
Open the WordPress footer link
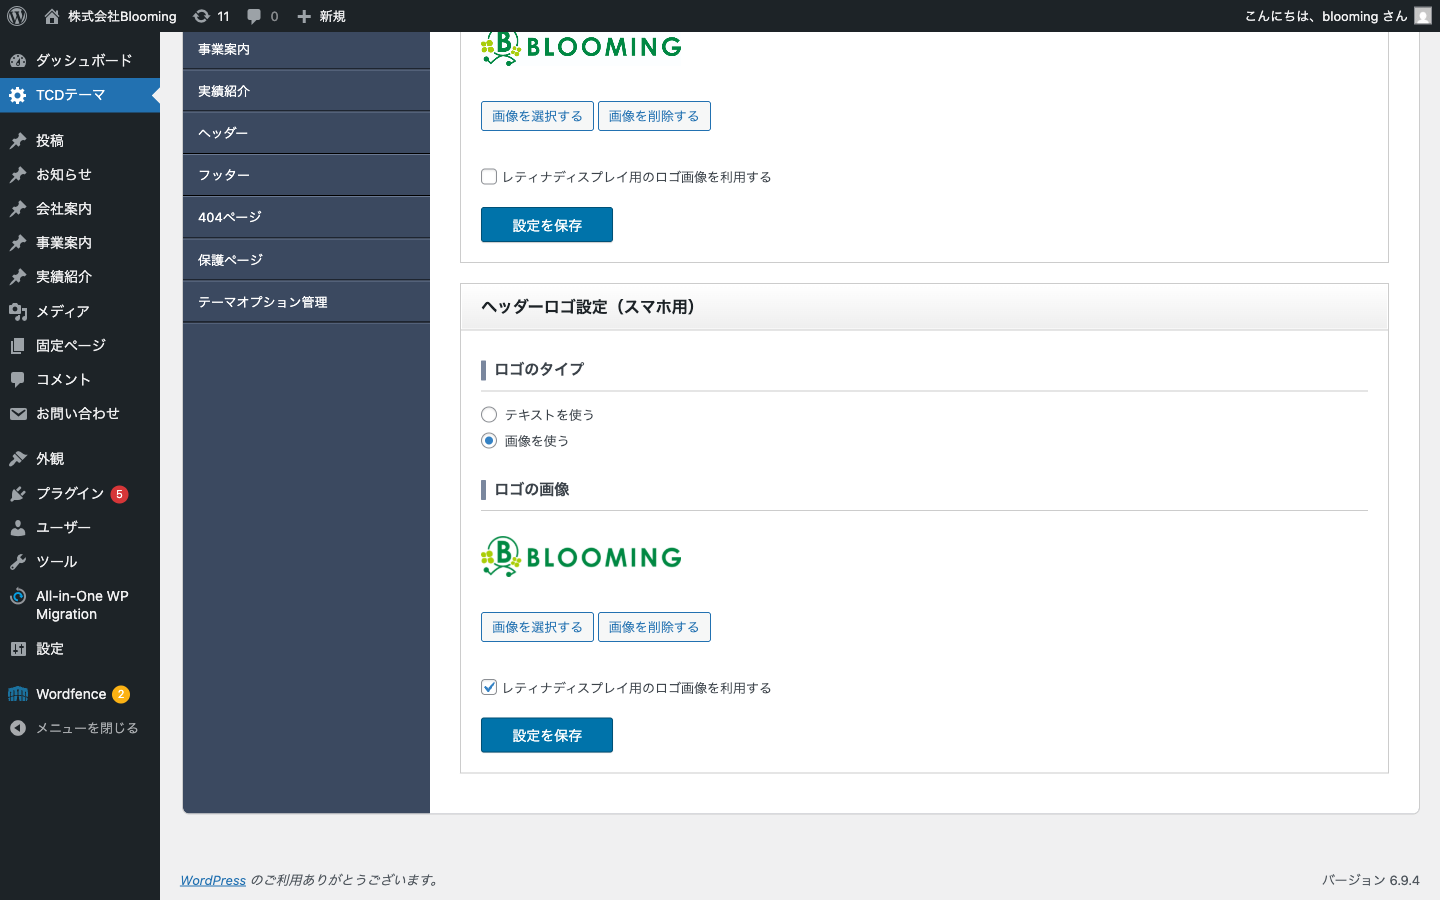[x=213, y=880]
